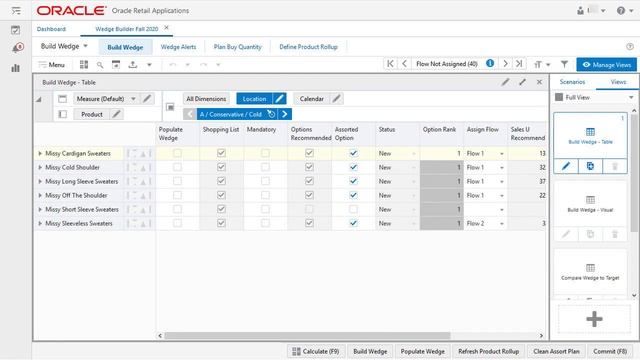Viewport: 640px width, 360px height.
Task: Edit the Measure (Default) dimension pencil
Action: 147,98
